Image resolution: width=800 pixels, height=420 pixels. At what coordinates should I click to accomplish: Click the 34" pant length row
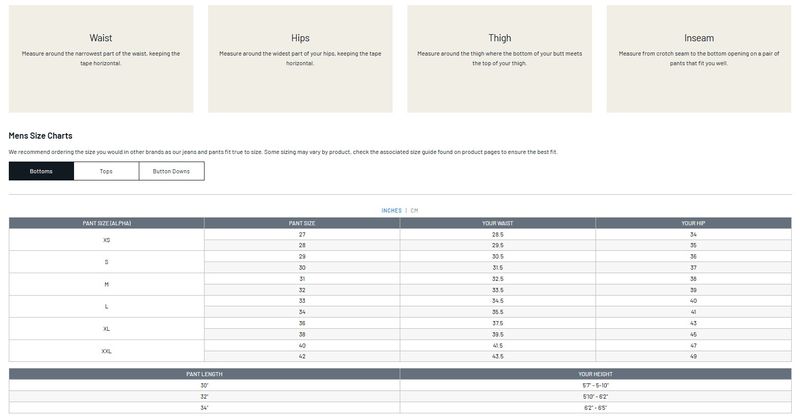click(204, 408)
